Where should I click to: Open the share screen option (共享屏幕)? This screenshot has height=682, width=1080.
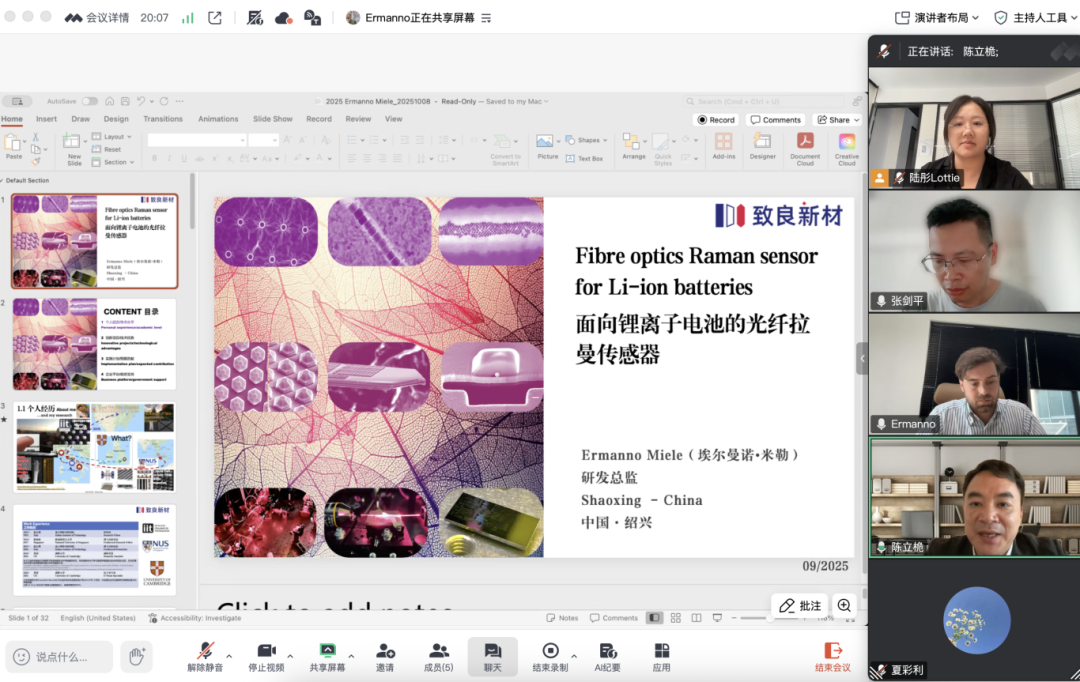(327, 655)
